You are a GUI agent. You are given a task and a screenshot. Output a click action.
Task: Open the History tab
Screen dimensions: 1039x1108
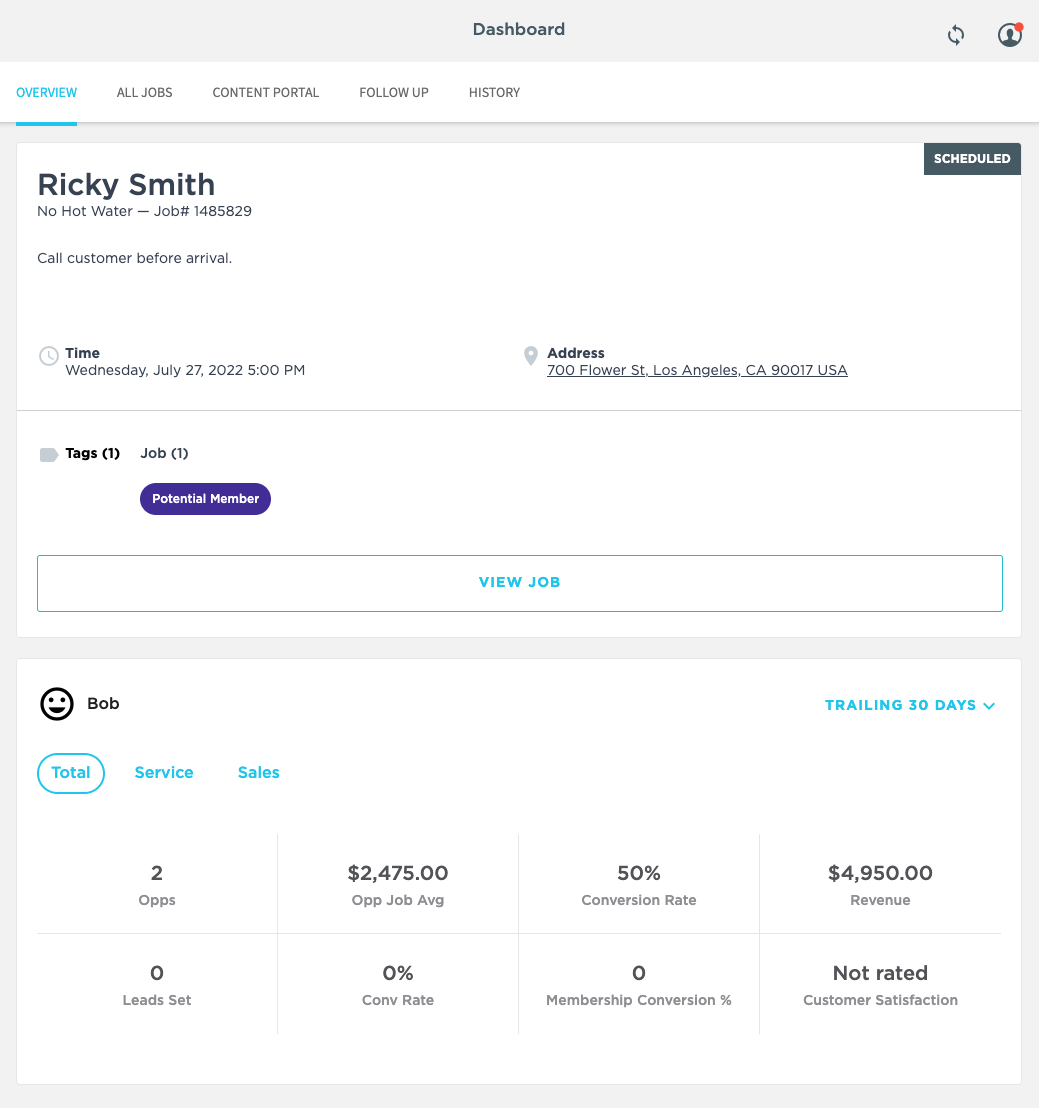click(x=494, y=92)
